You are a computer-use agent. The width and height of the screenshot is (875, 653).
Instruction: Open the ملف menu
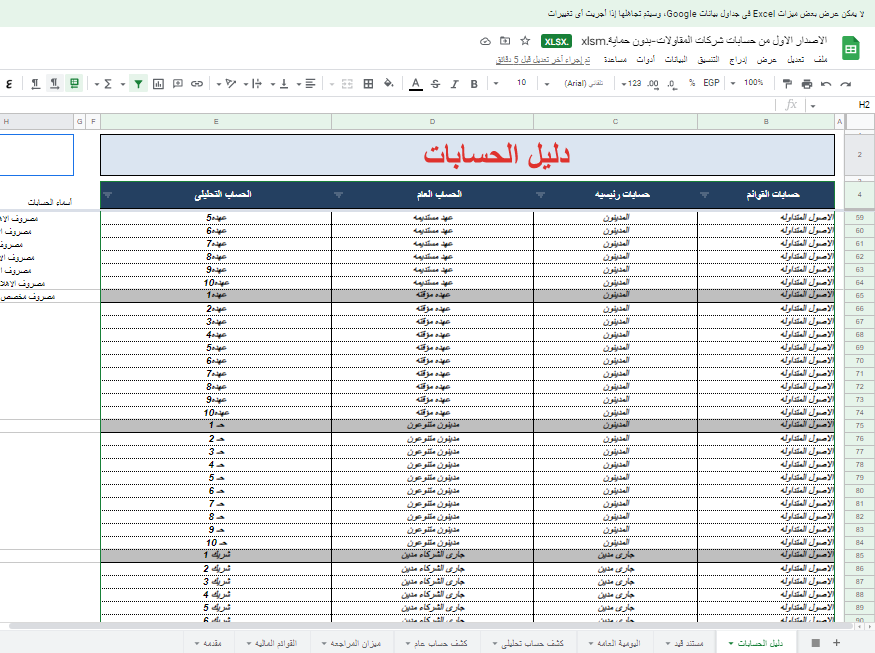click(821, 60)
